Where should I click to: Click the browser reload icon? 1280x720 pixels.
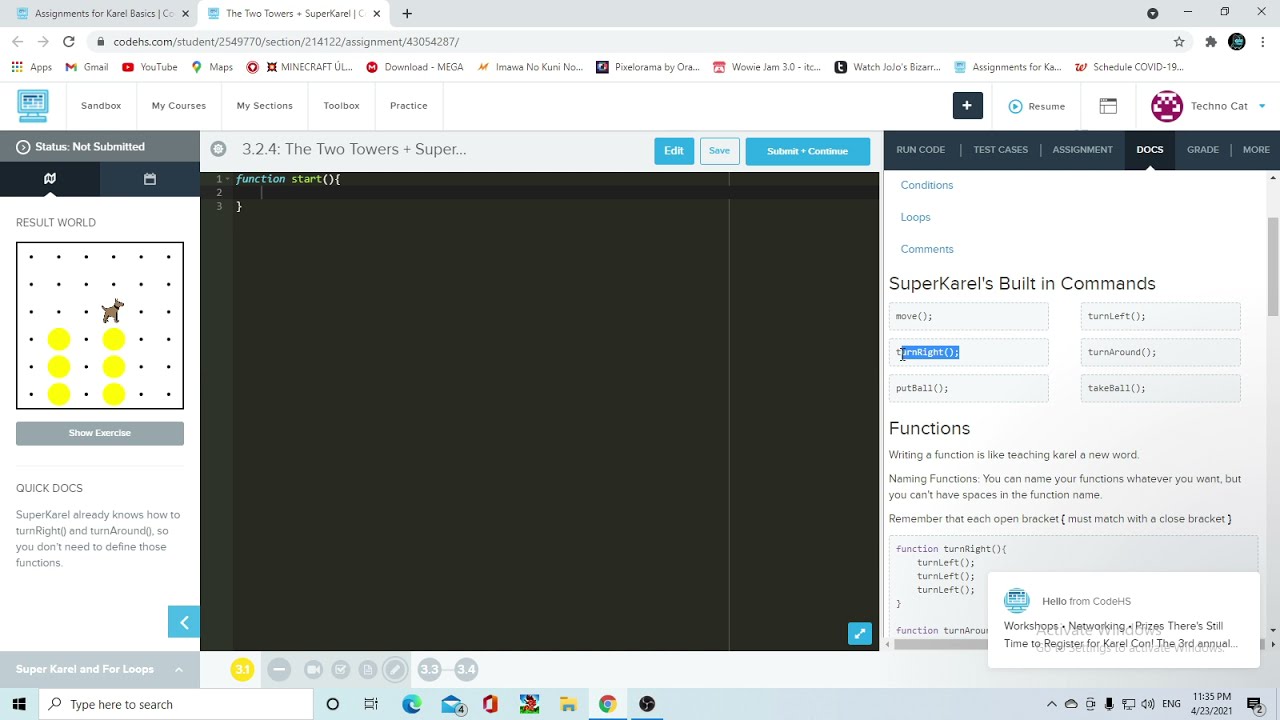69,41
